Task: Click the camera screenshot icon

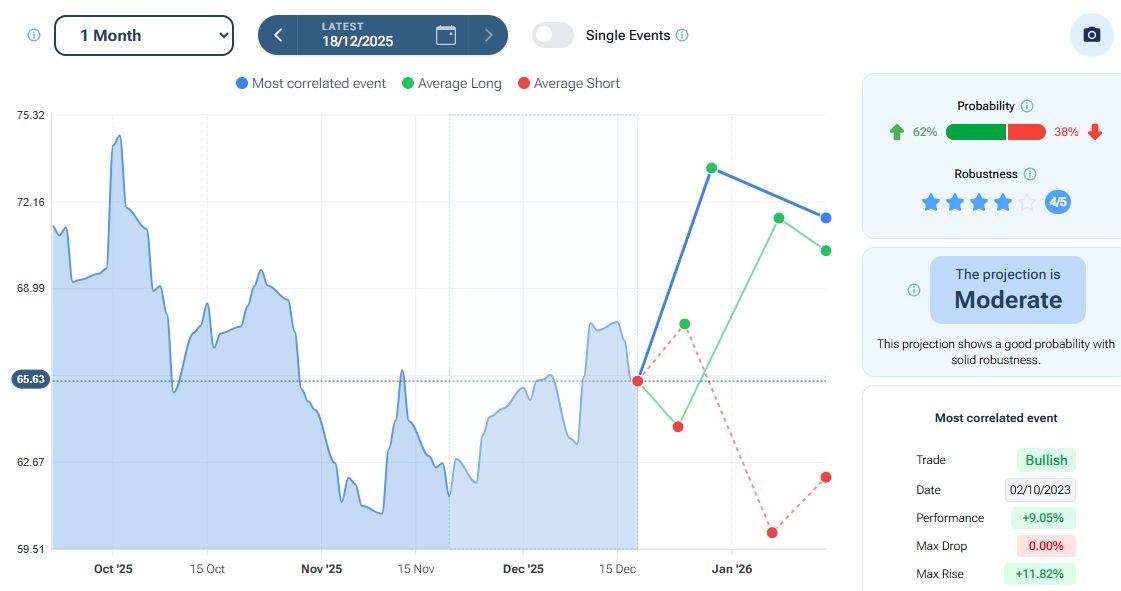Action: (1092, 35)
